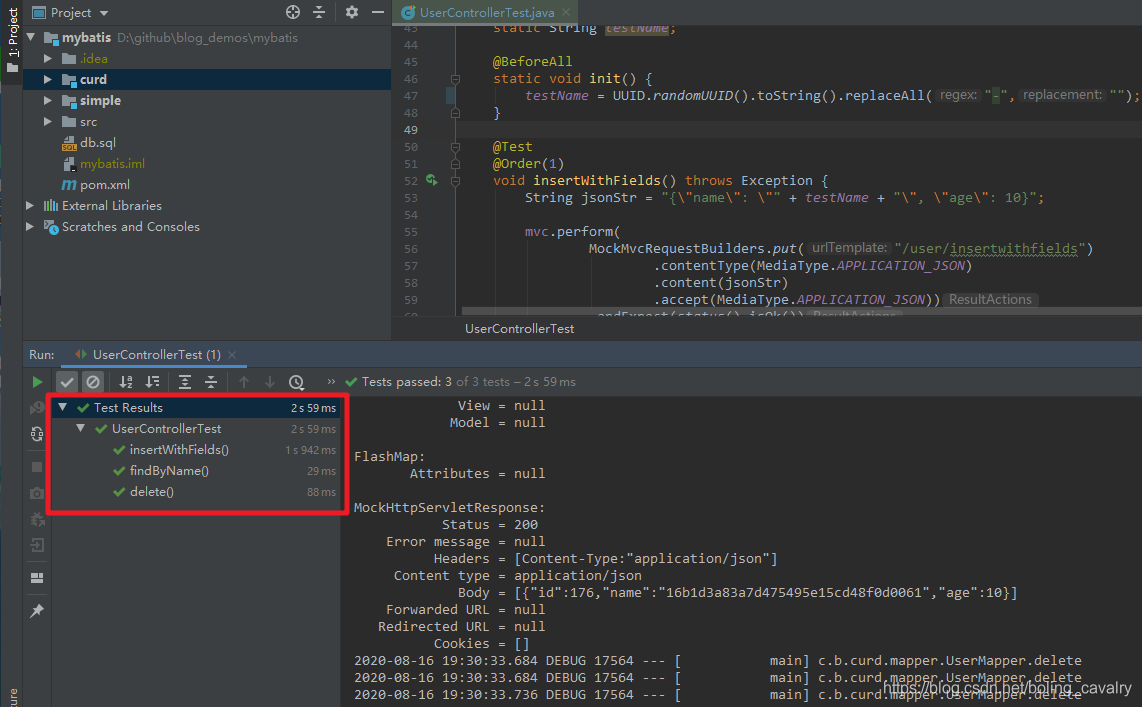Click the attach debugger bug icon
Viewport: 1142px width, 707px height.
point(37,519)
